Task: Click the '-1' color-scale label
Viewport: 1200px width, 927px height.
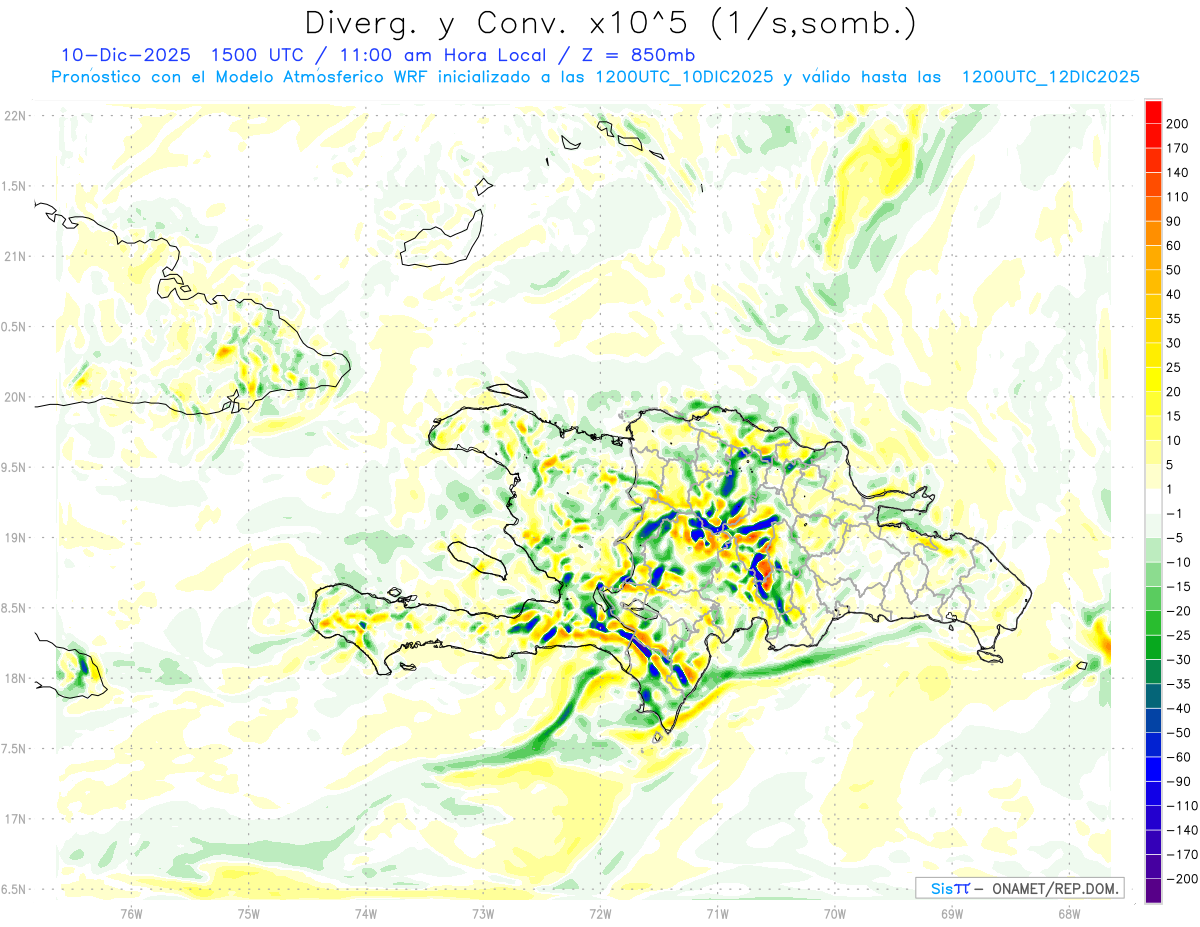Action: tap(1176, 514)
